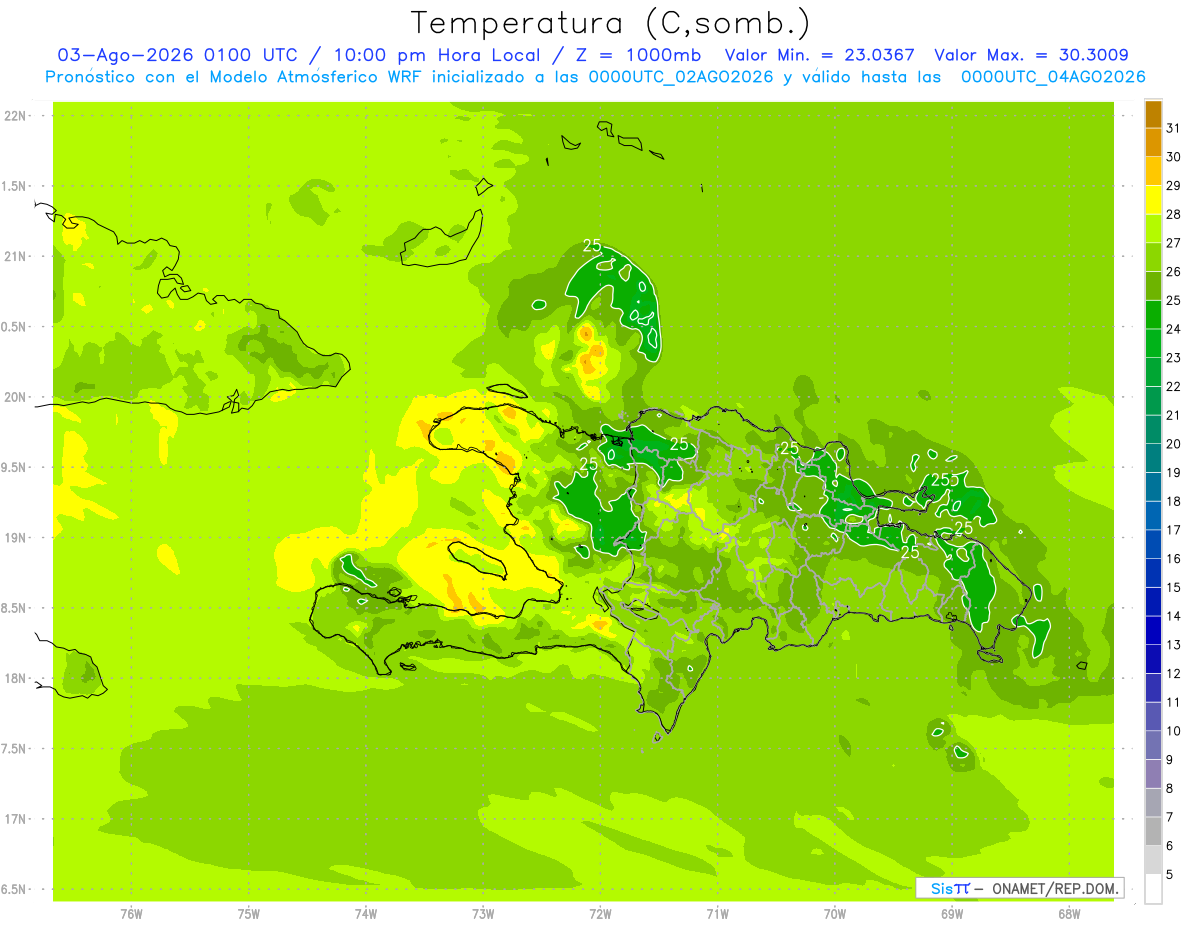Click the "18N" latitude label
The width and height of the screenshot is (1200, 927).
point(15,678)
